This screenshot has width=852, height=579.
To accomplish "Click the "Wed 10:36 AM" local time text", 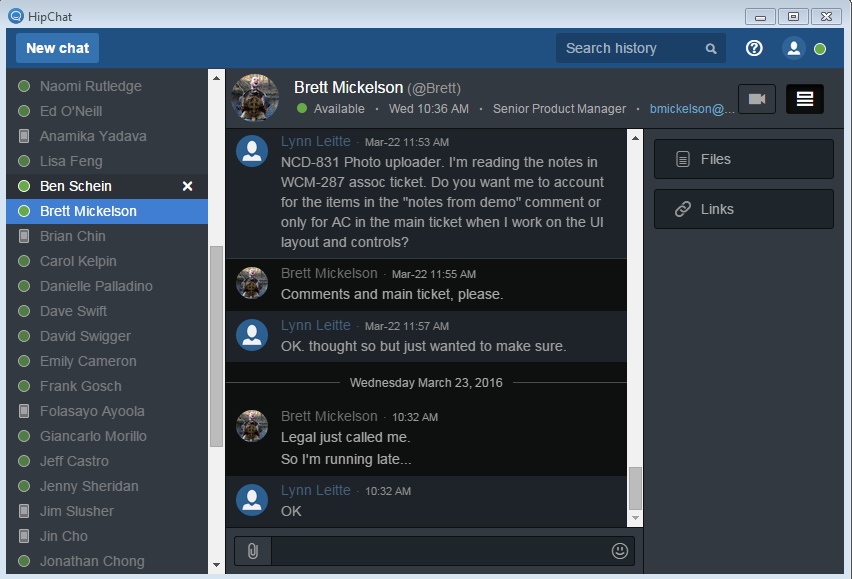I will 429,109.
